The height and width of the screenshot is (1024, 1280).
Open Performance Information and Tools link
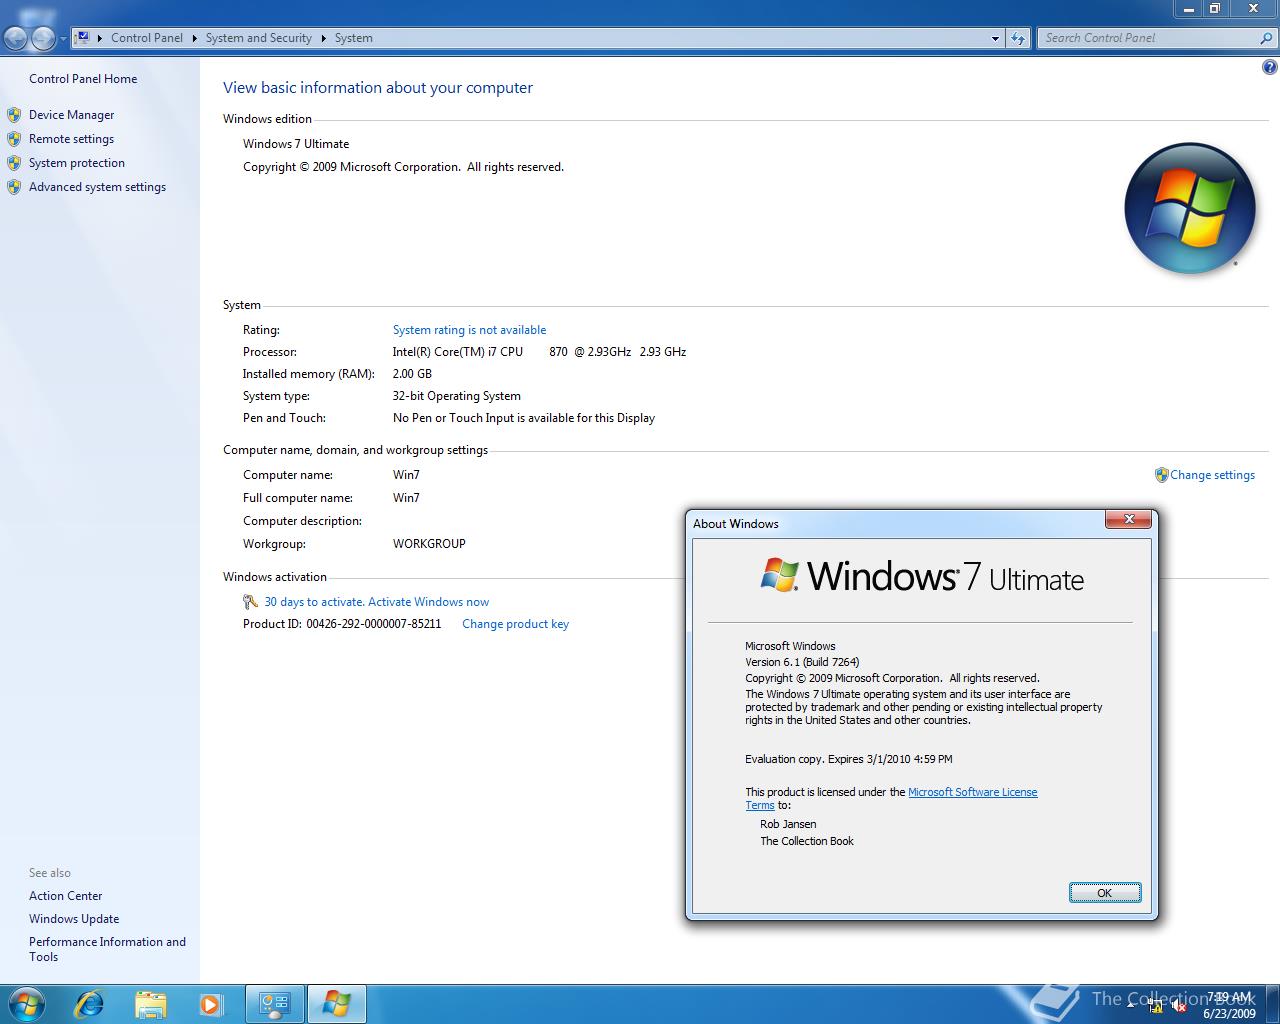(x=107, y=949)
